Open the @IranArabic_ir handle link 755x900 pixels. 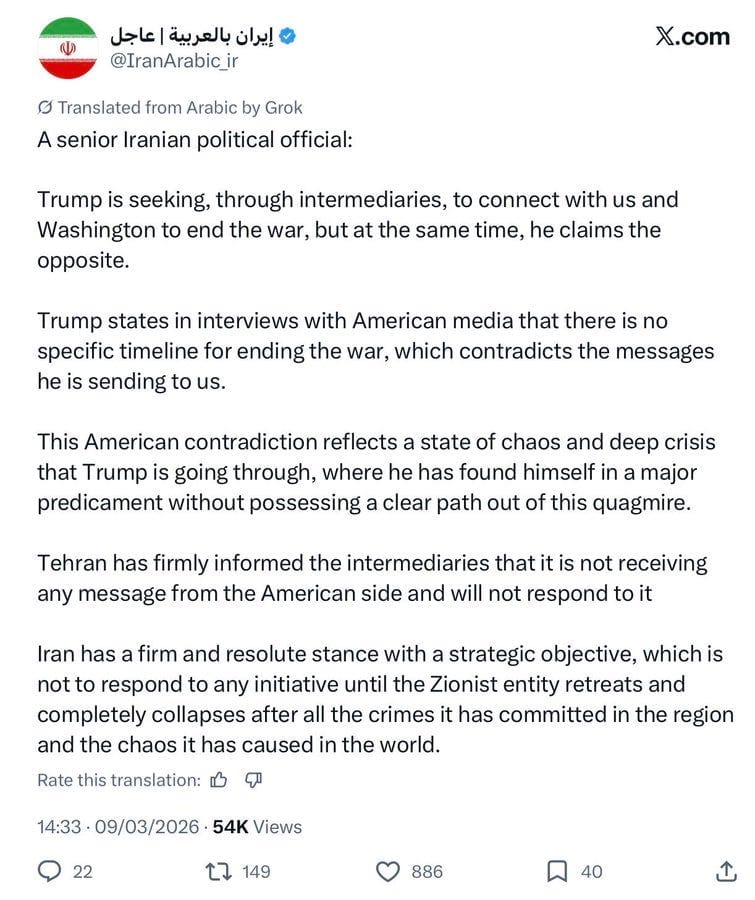173,61
